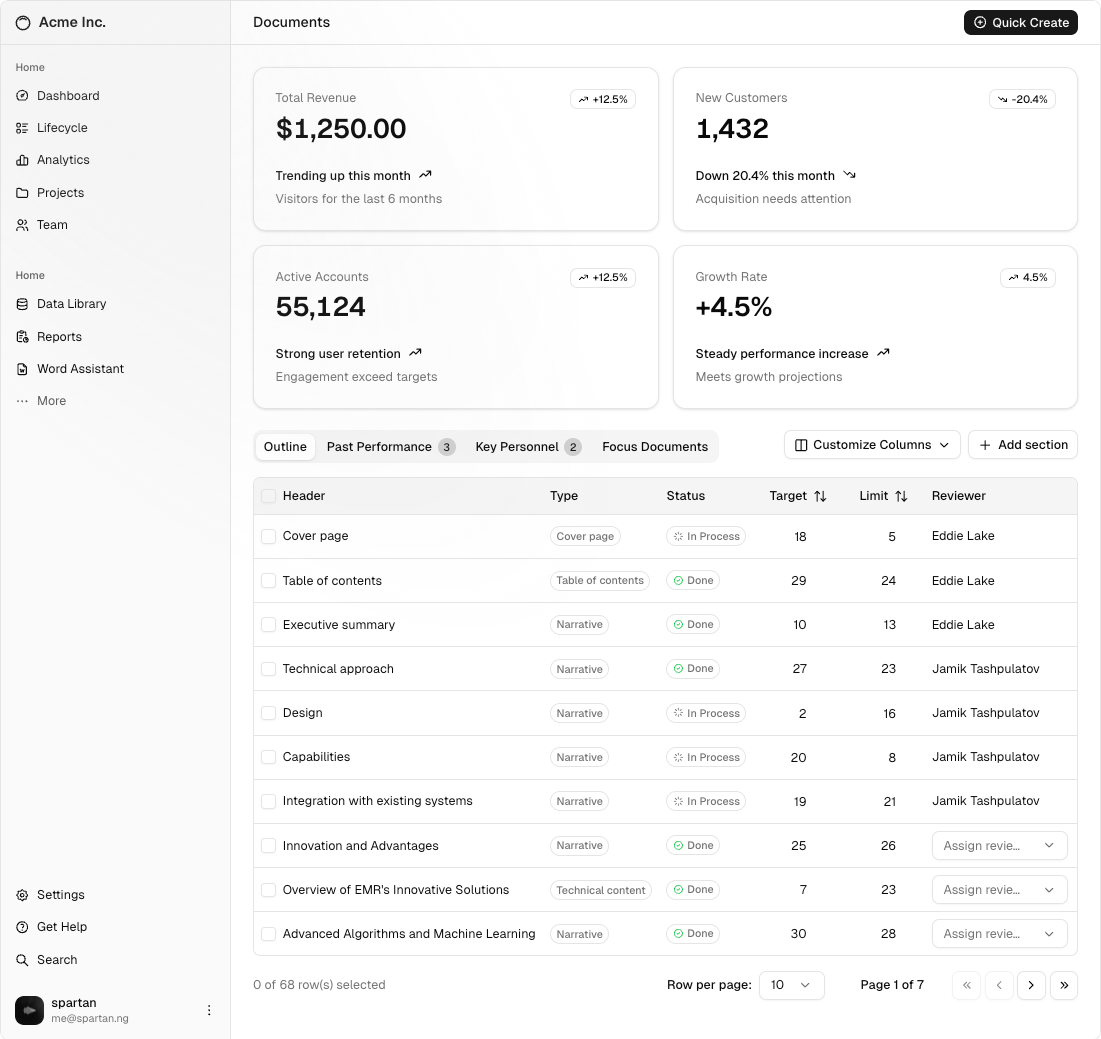
Task: Click the Add section button
Action: pyautogui.click(x=1022, y=445)
